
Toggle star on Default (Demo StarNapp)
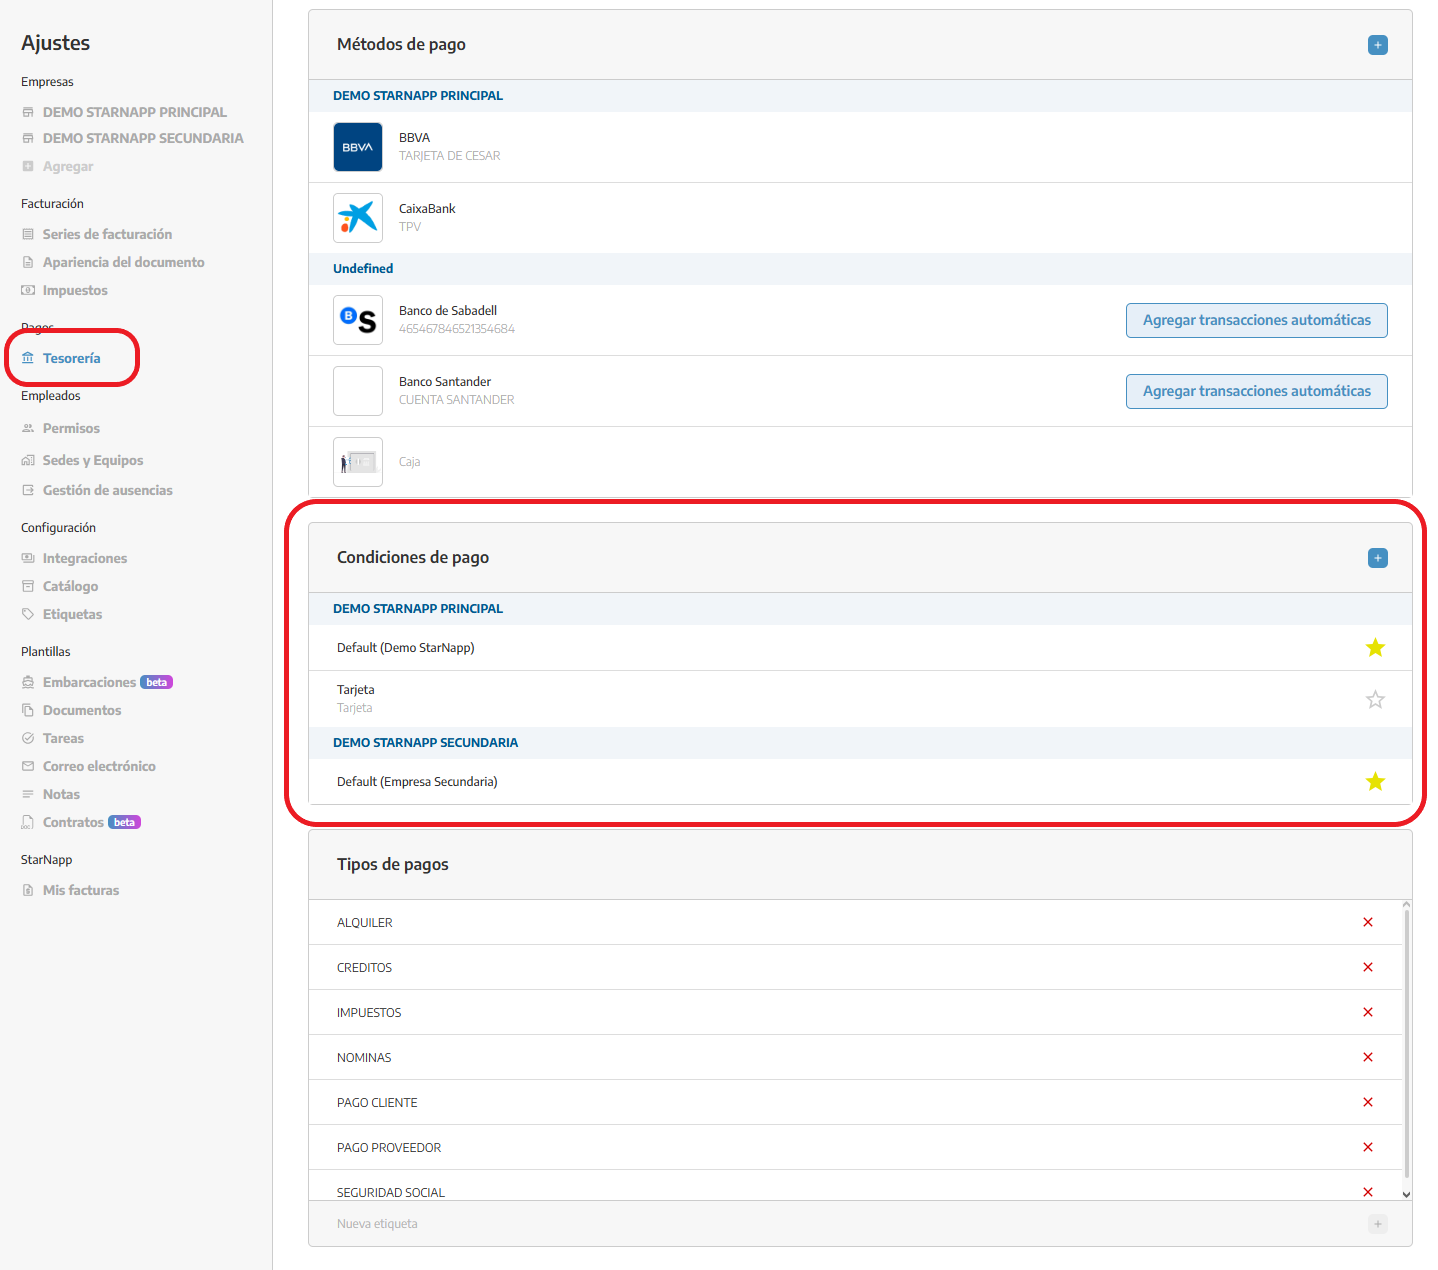[x=1375, y=648]
